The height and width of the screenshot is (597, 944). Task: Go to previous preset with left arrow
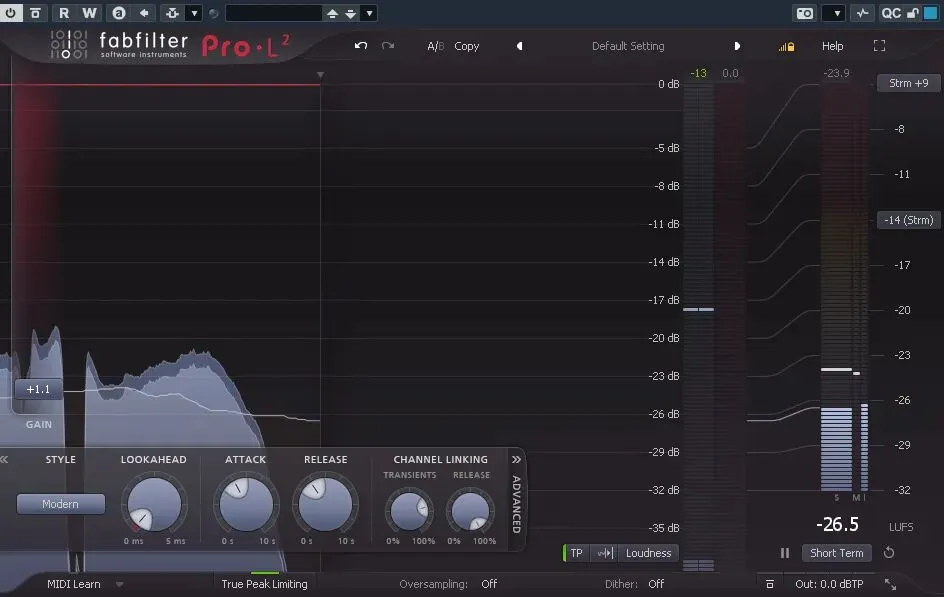click(x=520, y=46)
